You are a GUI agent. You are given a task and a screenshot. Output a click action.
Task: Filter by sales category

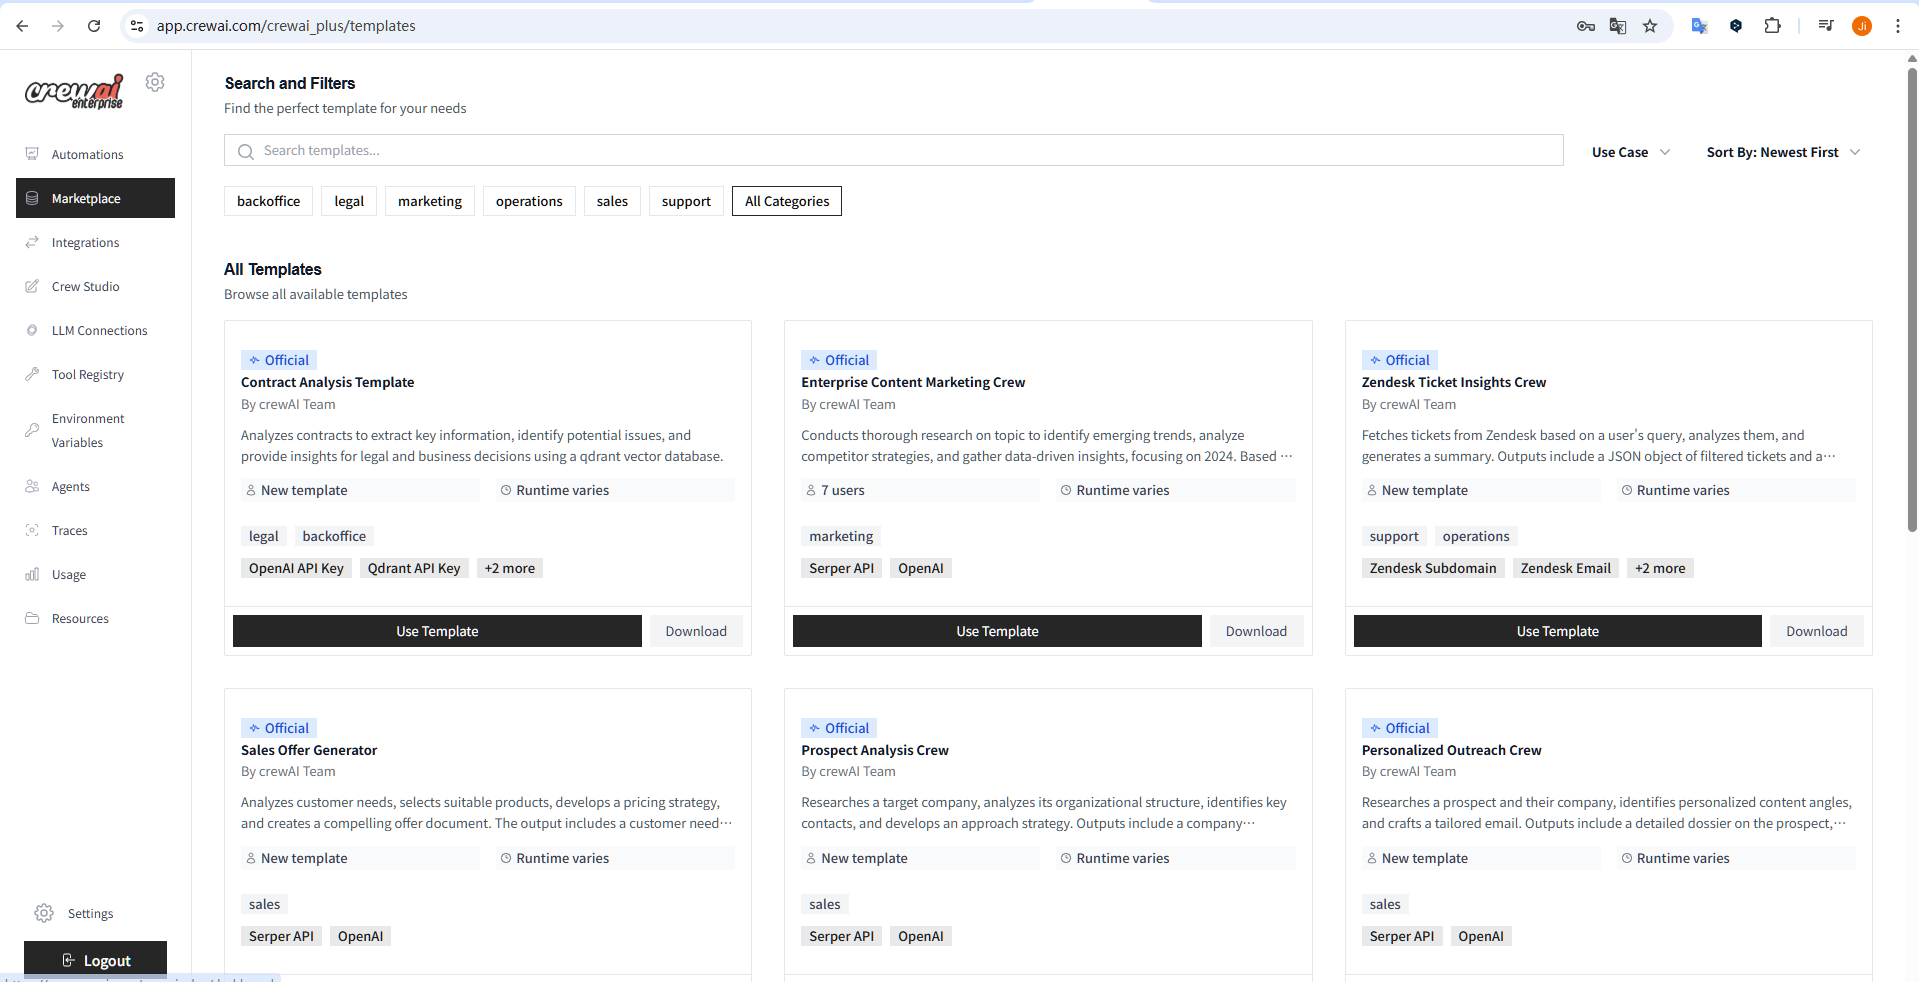(x=612, y=201)
